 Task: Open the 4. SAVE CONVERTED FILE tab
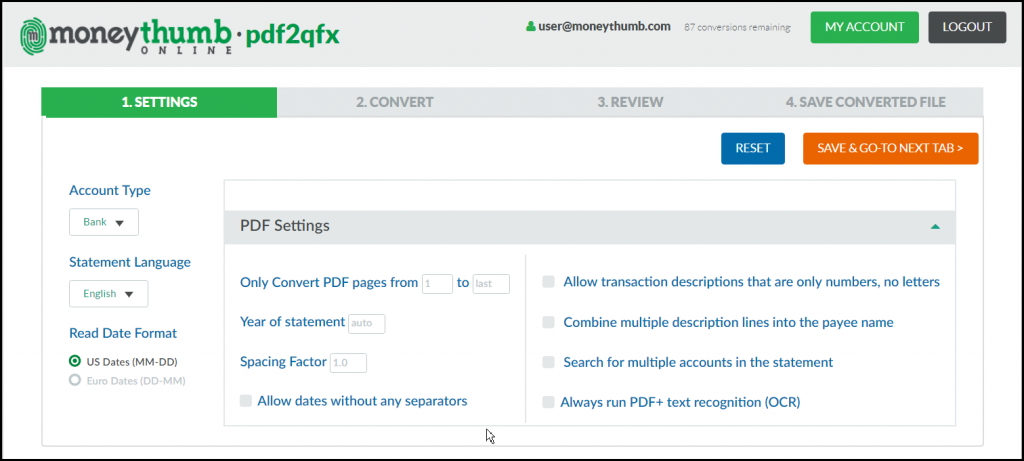865,103
